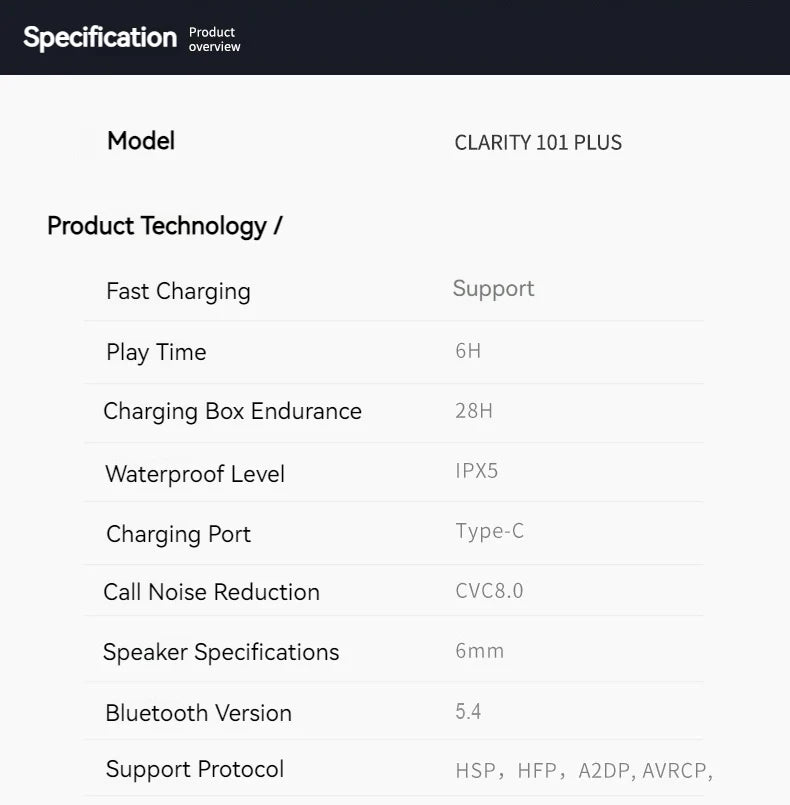Screen dimensions: 790x805
Task: Click the Call Noise Reduction label
Action: point(211,592)
